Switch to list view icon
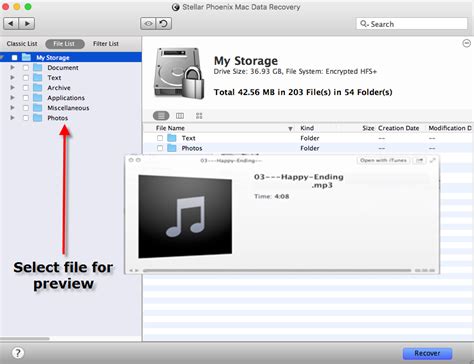Viewport: 474px width, 364px height. click(x=161, y=116)
